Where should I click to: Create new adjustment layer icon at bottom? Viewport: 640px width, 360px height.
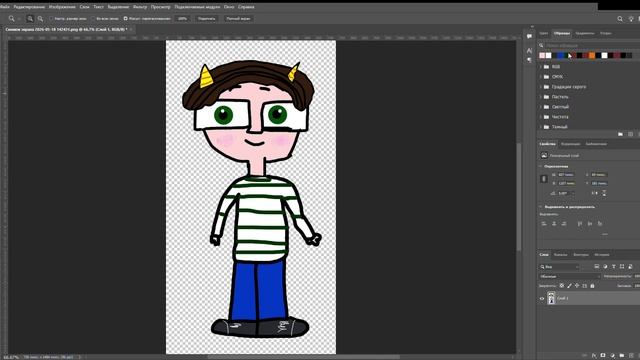612,356
